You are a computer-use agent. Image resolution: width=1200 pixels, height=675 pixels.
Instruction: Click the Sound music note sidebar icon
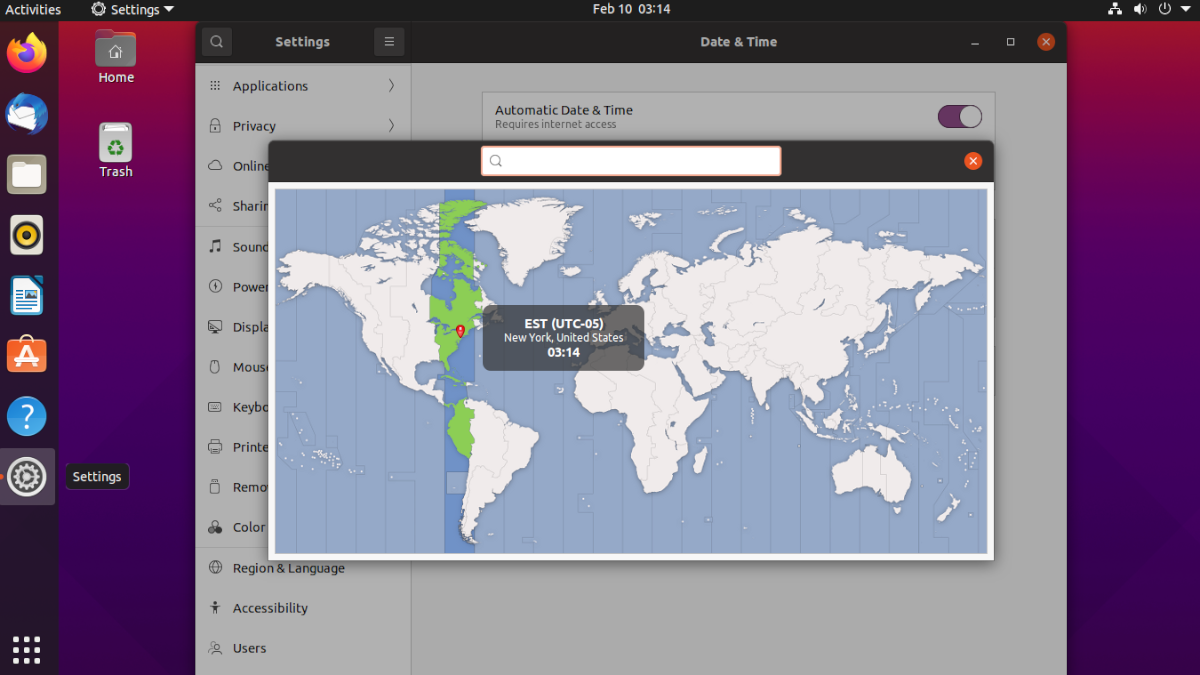(215, 247)
